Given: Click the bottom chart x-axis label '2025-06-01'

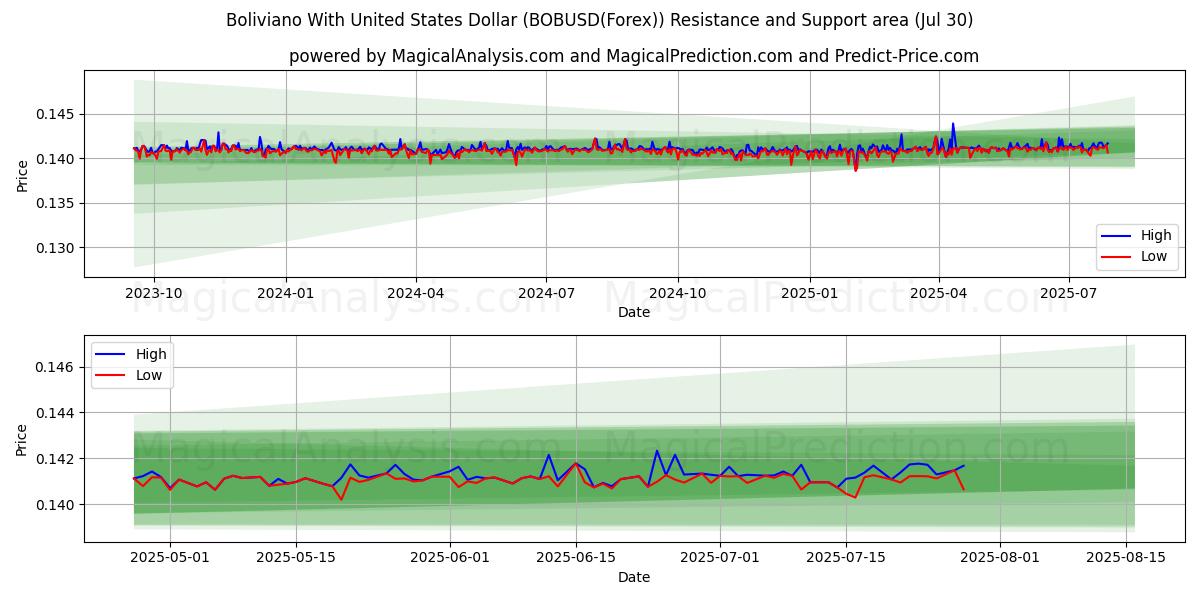Looking at the screenshot, I should click(450, 558).
